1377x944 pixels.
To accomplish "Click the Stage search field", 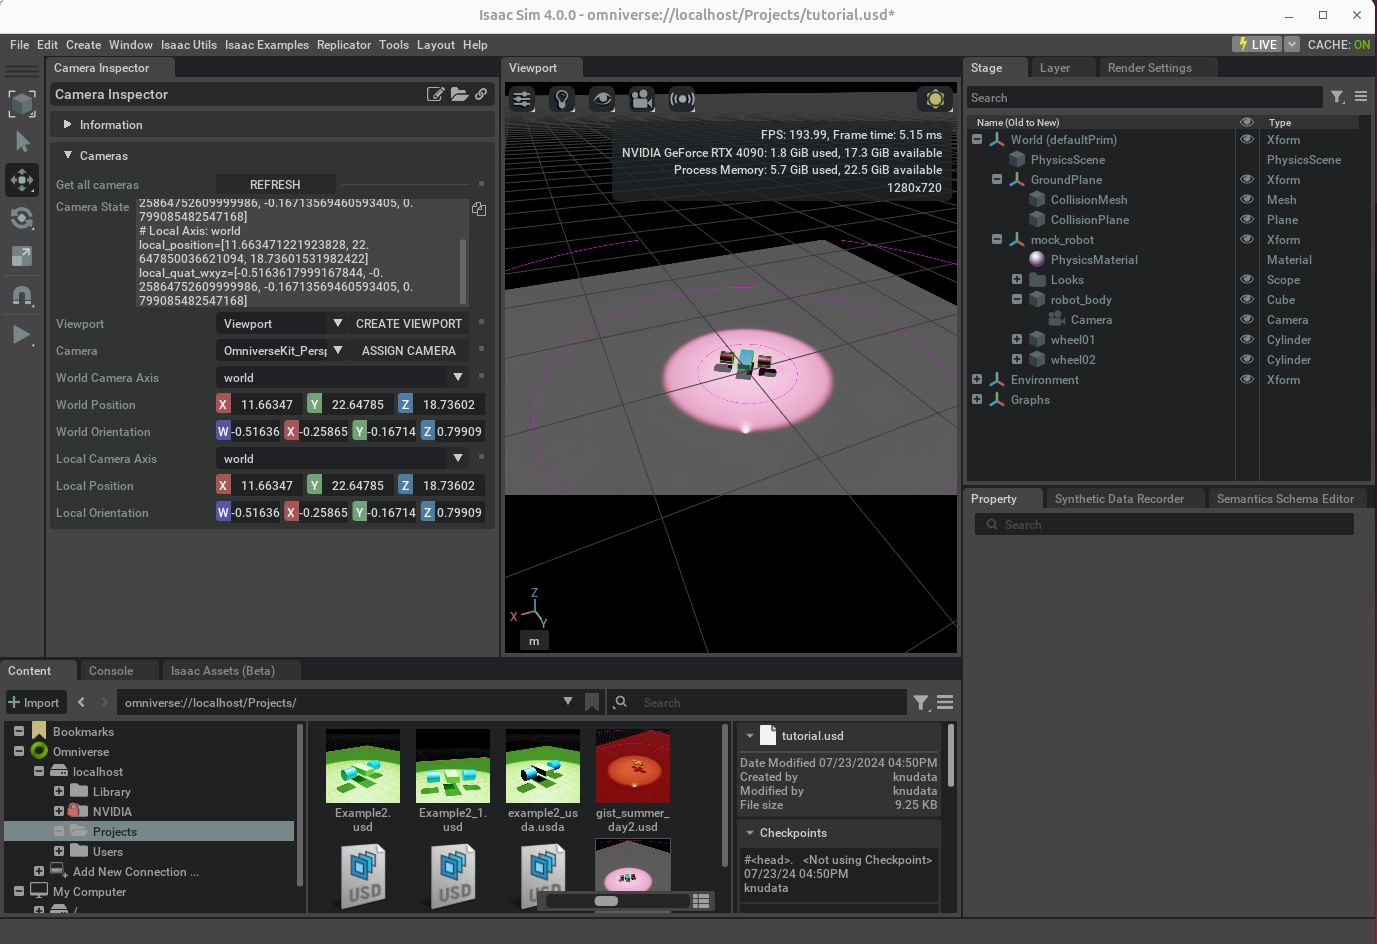I will (1144, 98).
